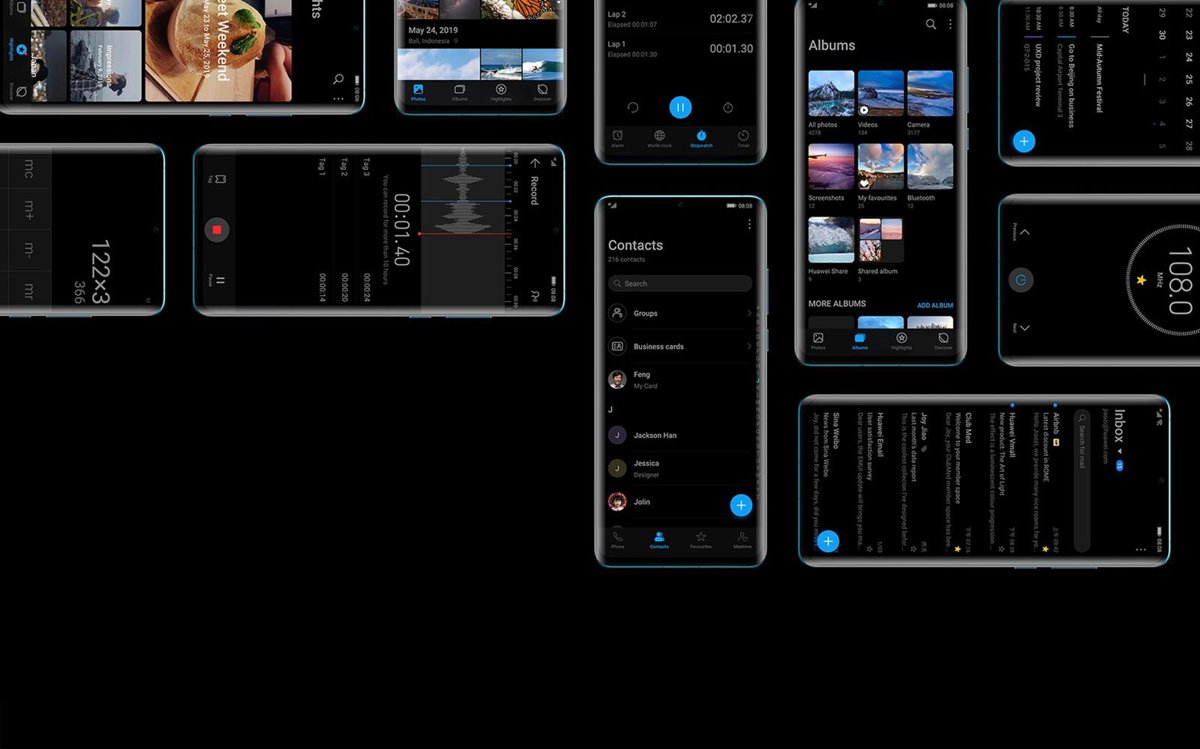Expand the Groups row chevron

tap(748, 313)
